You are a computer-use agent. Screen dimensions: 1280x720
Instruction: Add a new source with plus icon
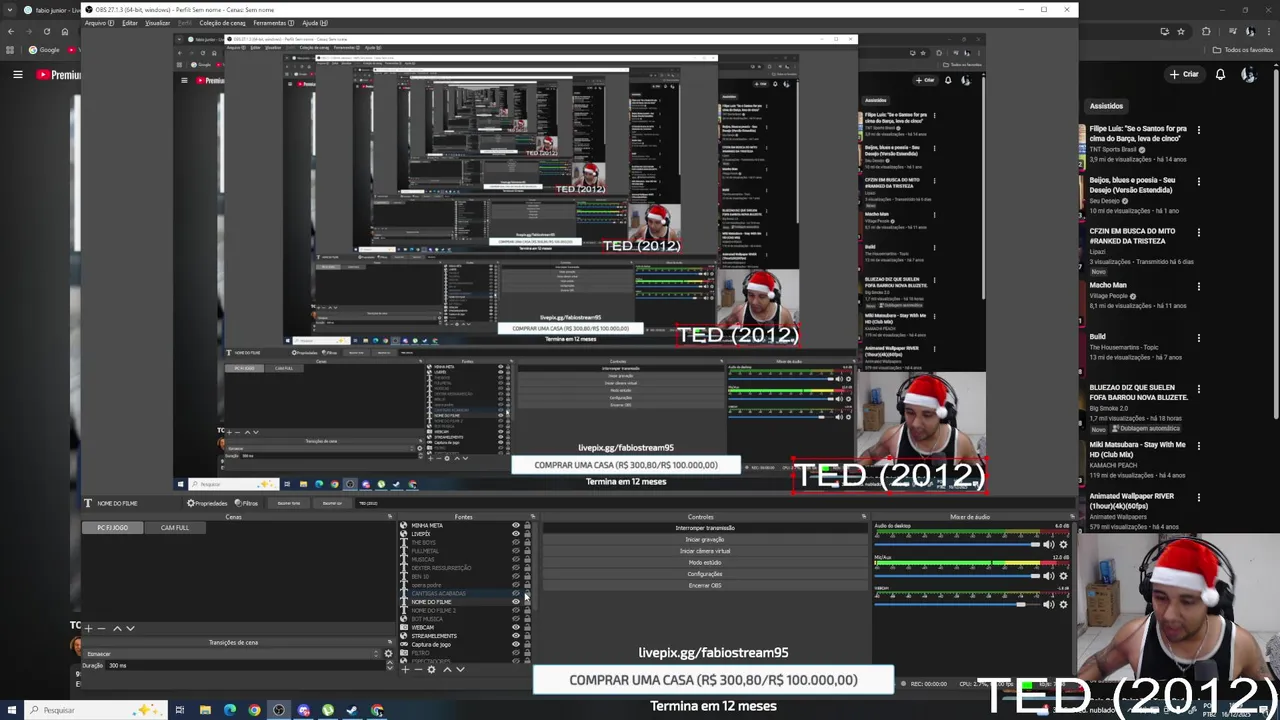pyautogui.click(x=404, y=669)
